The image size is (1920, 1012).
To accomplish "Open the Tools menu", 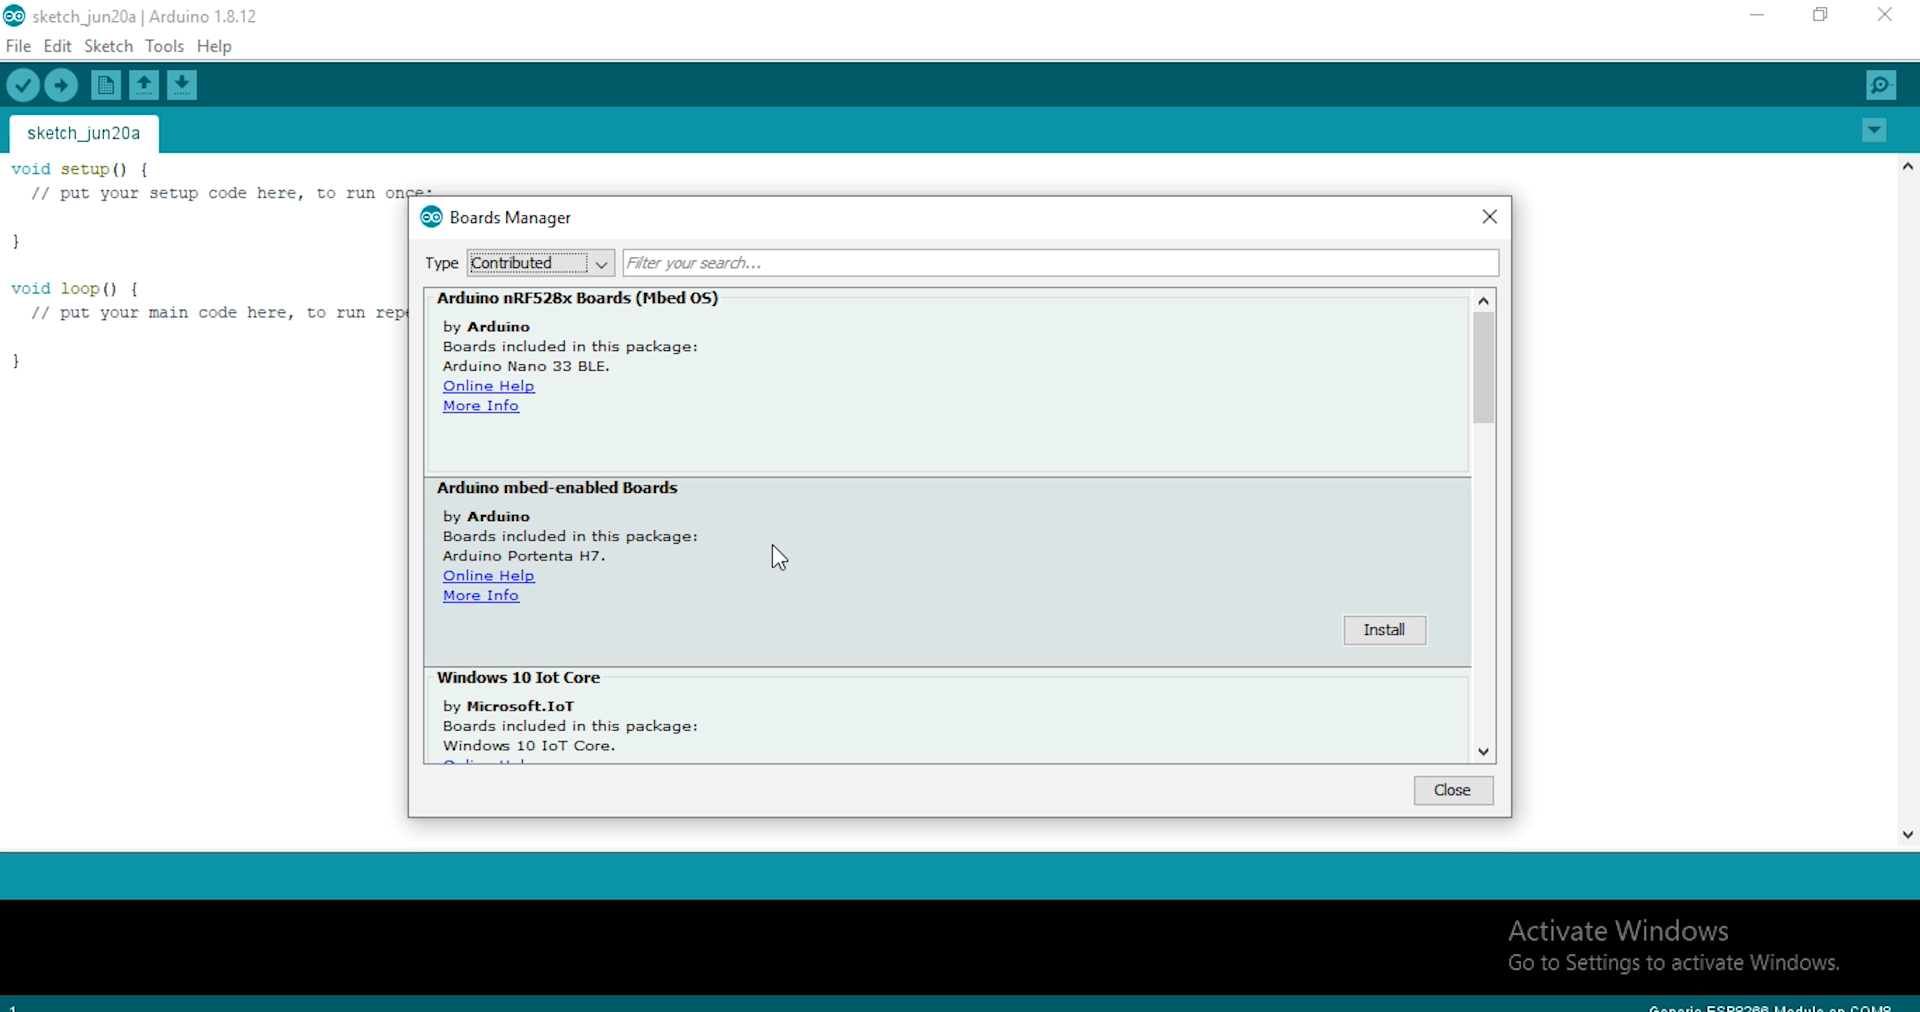I will coord(164,46).
